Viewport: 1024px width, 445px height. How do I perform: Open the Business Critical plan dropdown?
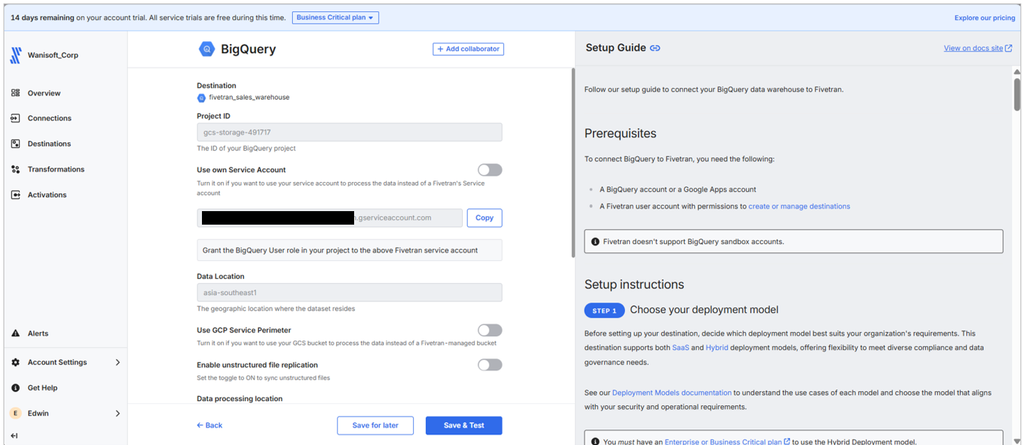[336, 18]
